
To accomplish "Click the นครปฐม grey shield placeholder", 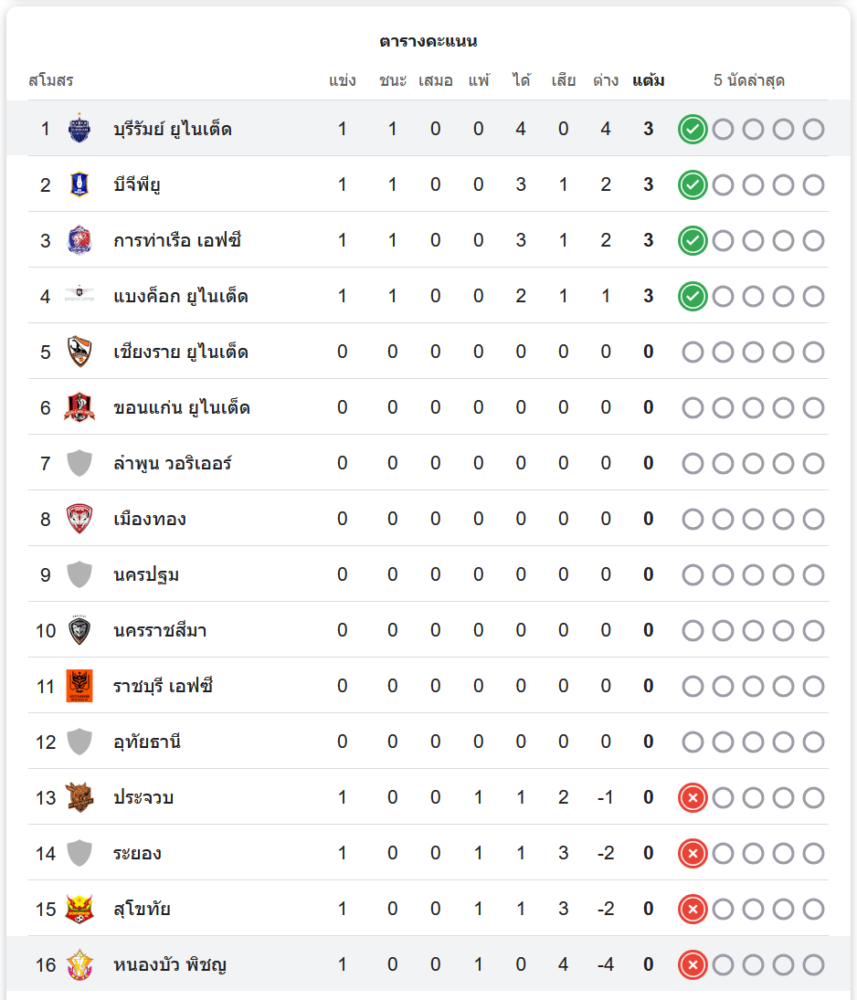I will [x=79, y=574].
